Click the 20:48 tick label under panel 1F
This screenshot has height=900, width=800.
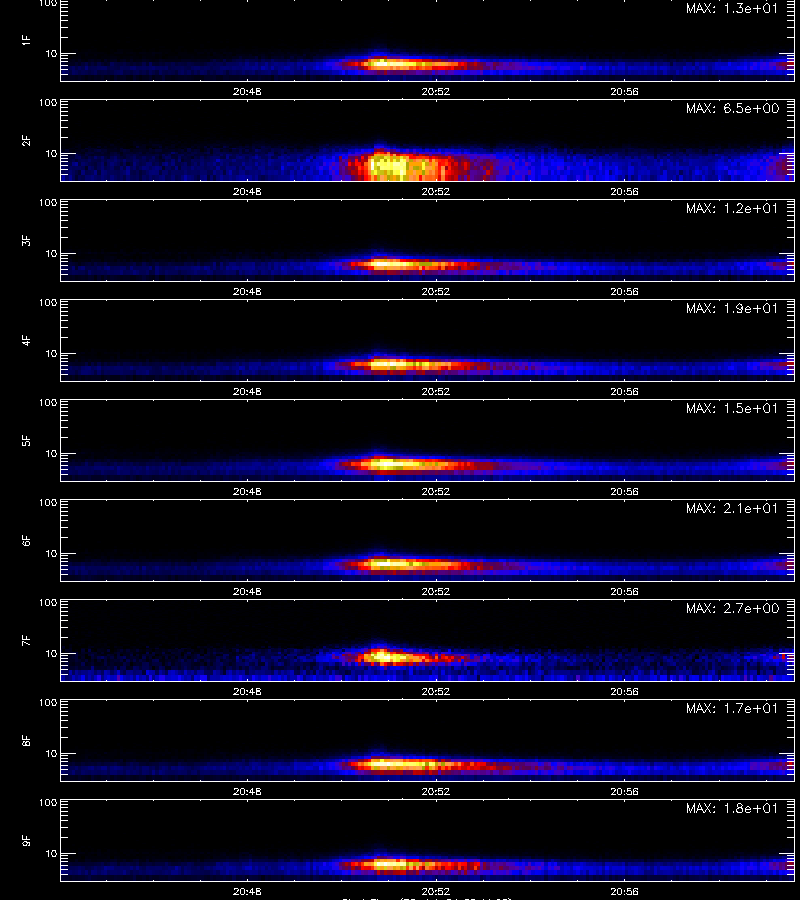pyautogui.click(x=247, y=91)
